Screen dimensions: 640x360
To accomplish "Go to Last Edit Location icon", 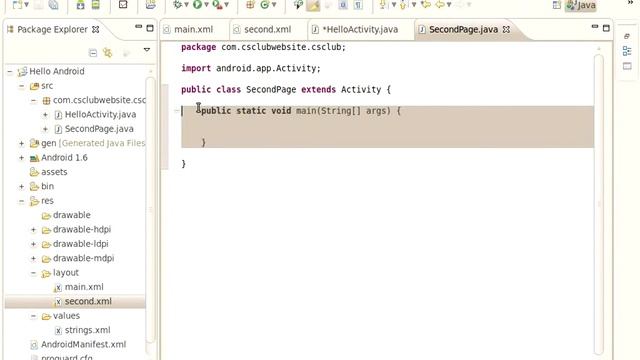I will point(426,5).
